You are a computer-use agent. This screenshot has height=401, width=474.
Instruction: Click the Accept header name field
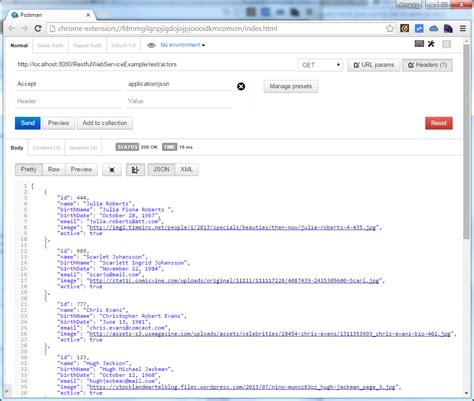point(68,84)
